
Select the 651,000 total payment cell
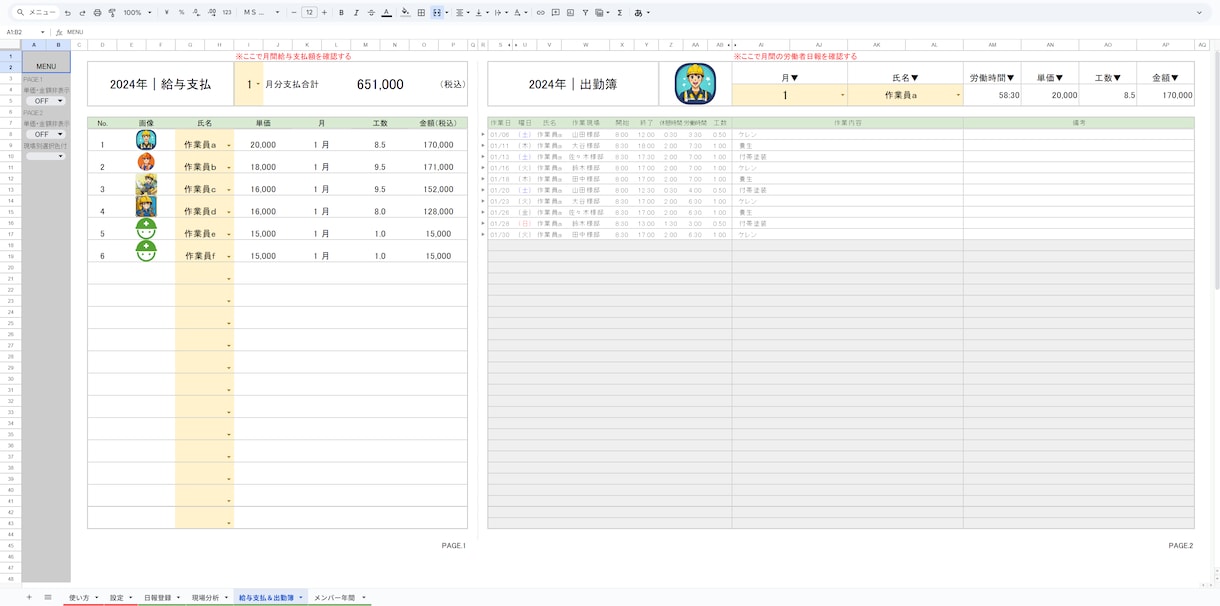(380, 85)
